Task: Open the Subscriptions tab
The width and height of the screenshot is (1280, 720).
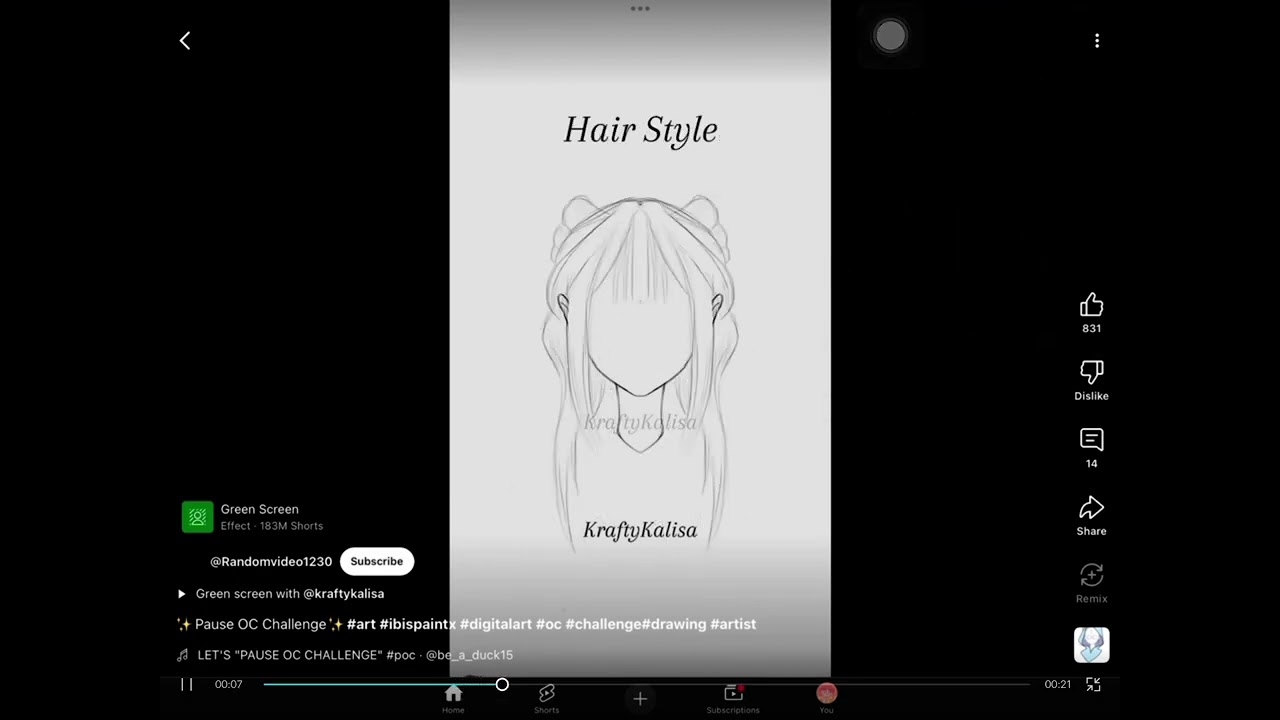Action: pyautogui.click(x=733, y=699)
